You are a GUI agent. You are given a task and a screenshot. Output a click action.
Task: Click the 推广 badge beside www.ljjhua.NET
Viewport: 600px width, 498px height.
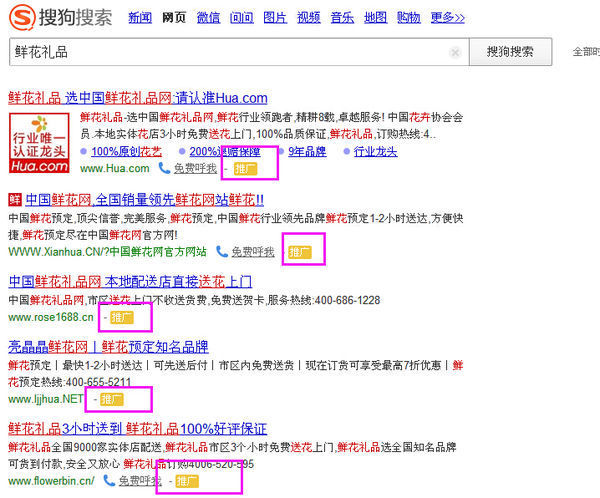click(x=112, y=399)
